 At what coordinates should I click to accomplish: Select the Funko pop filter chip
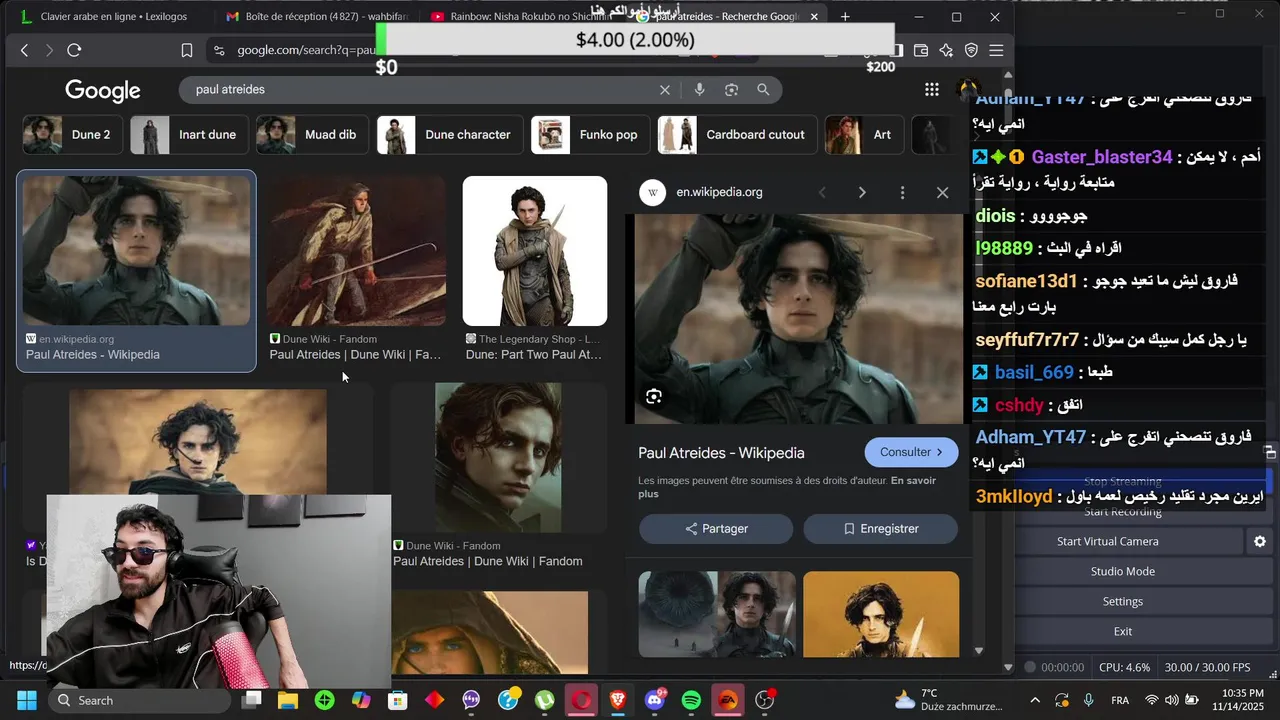pyautogui.click(x=590, y=135)
